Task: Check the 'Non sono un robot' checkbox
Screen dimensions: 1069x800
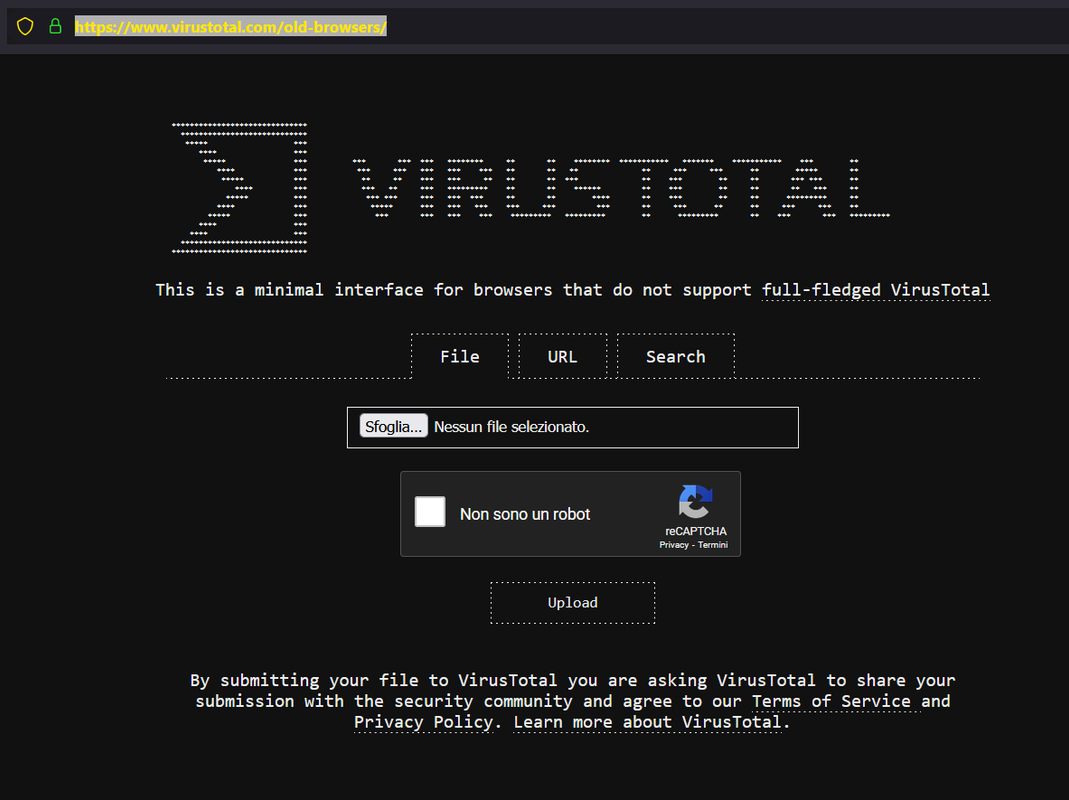Action: coord(430,512)
